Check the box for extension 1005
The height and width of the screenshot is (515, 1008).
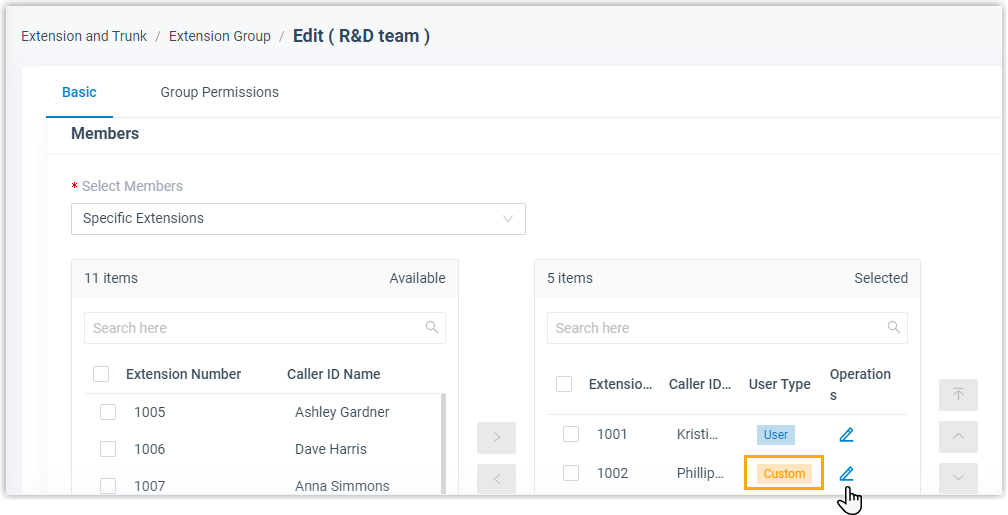click(x=108, y=412)
